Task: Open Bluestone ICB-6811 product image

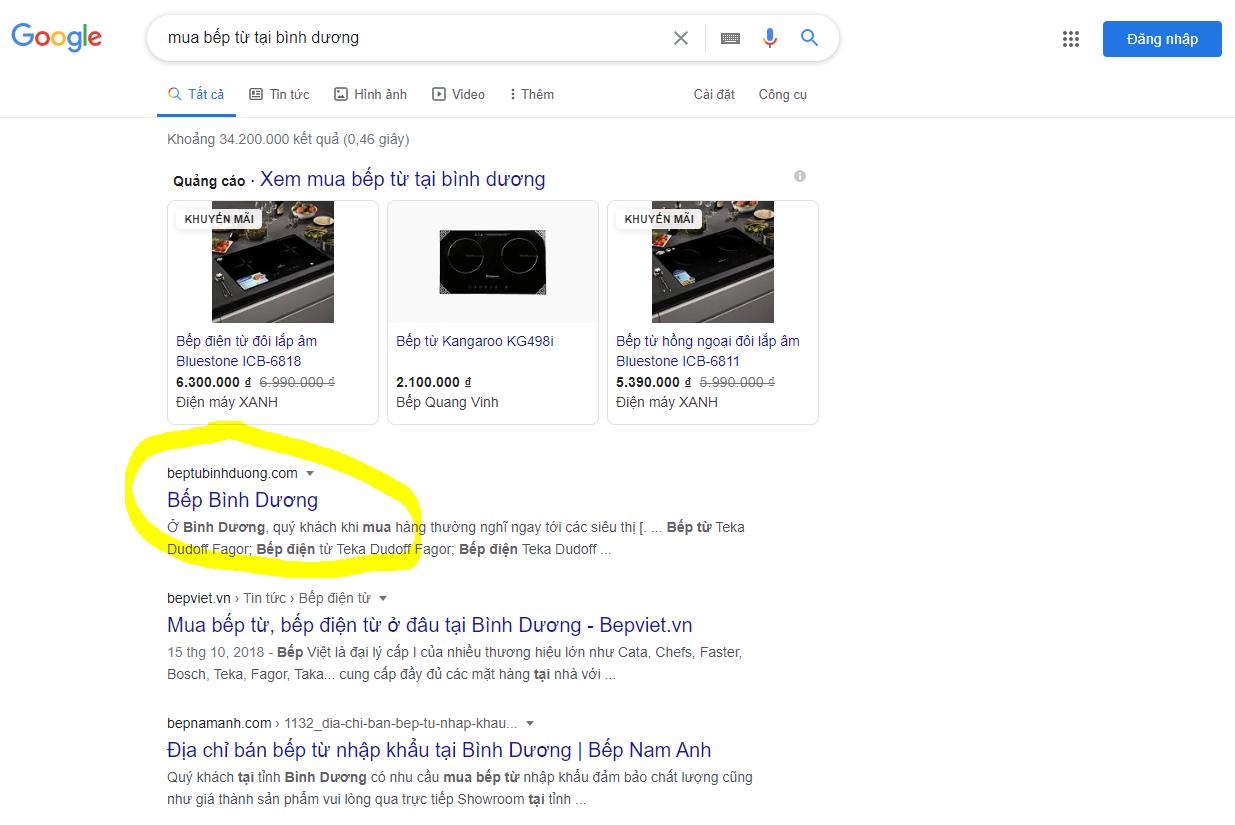Action: (x=713, y=262)
